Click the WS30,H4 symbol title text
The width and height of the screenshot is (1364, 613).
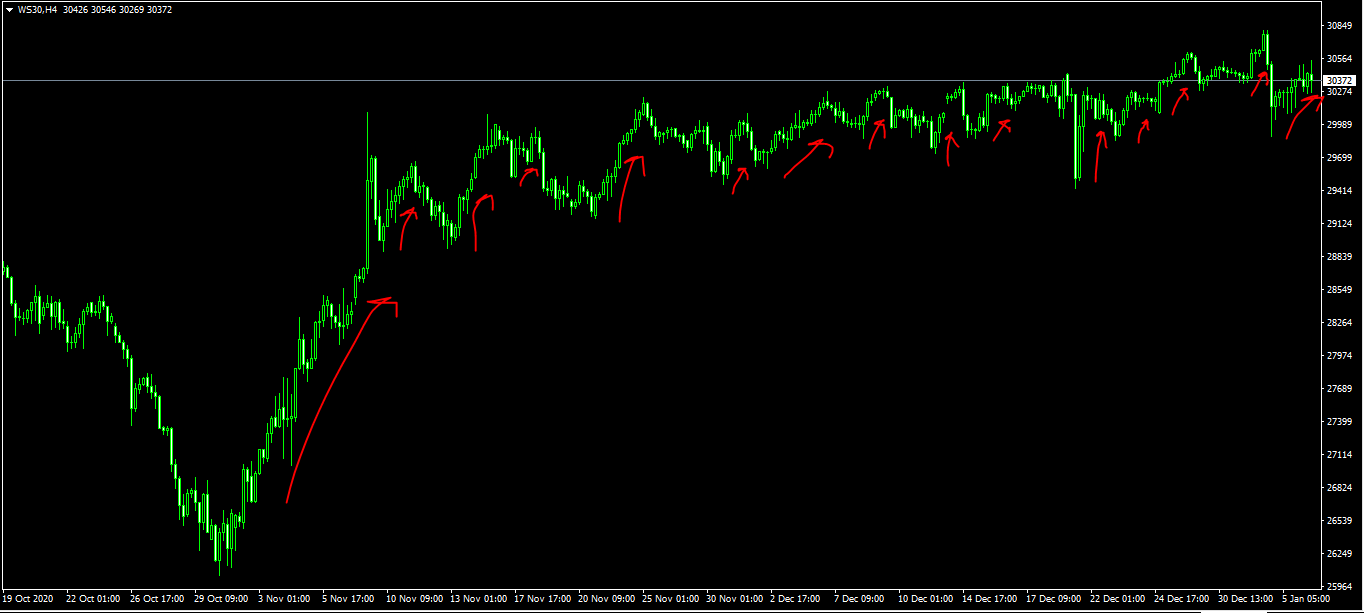(x=36, y=10)
